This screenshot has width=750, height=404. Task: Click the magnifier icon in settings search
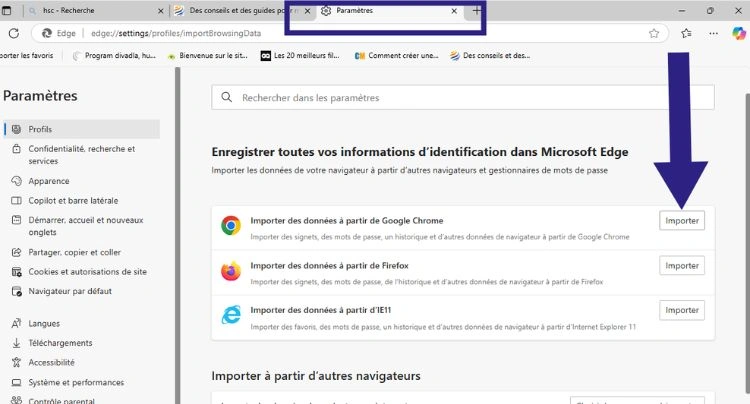tap(227, 98)
